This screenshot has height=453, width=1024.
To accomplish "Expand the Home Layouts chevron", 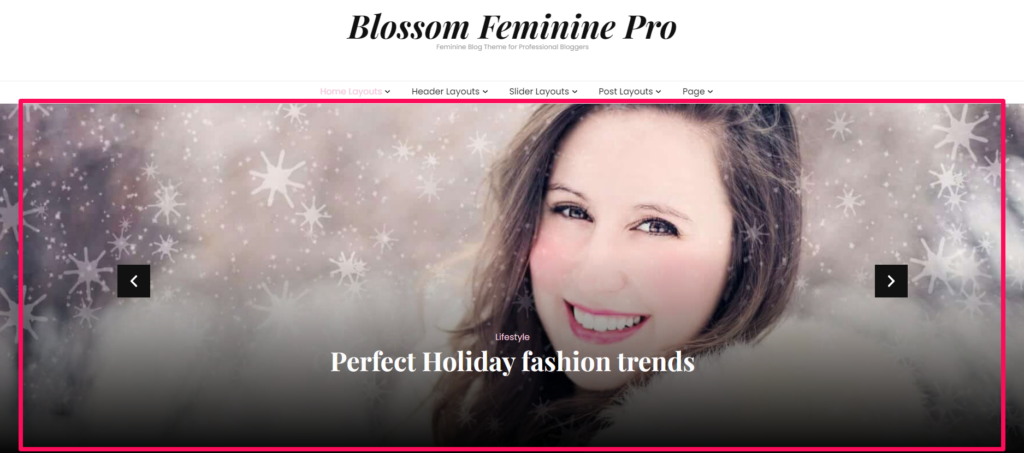I will [387, 92].
